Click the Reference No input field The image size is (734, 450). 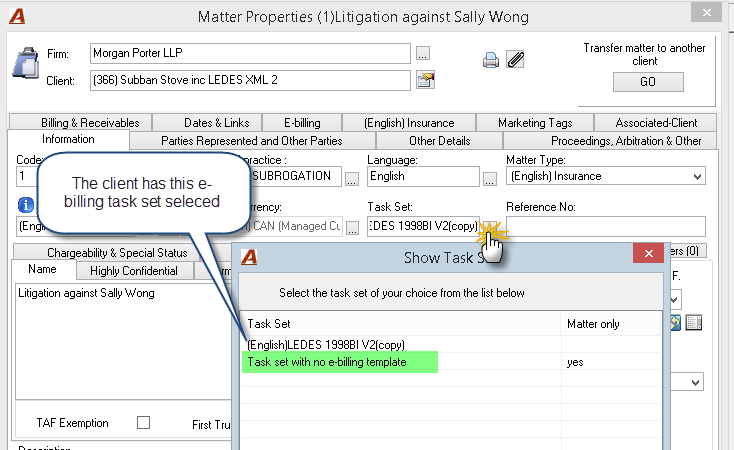(606, 226)
